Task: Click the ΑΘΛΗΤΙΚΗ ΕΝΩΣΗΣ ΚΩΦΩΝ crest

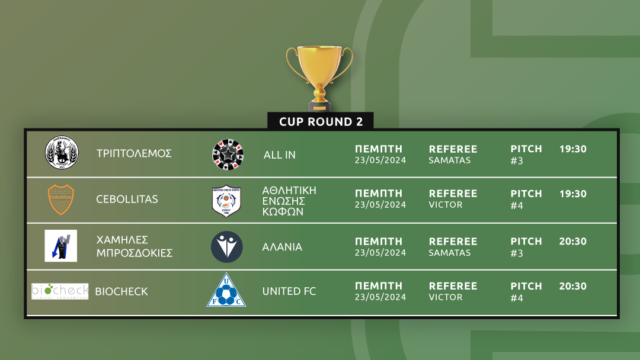Action: (227, 201)
